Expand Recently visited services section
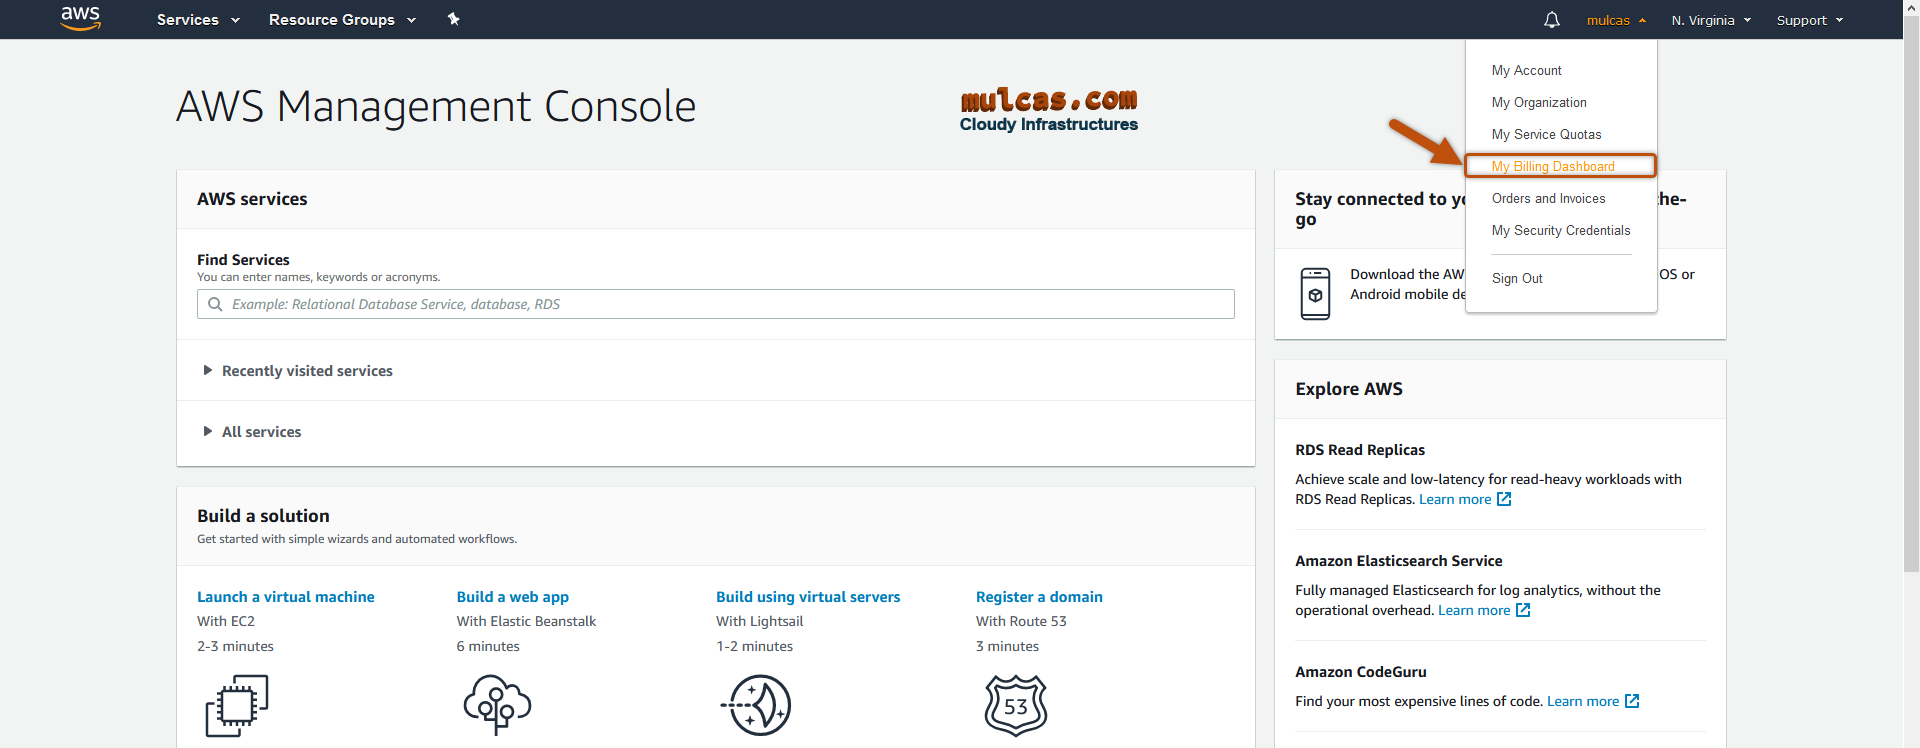This screenshot has height=748, width=1920. pos(306,371)
